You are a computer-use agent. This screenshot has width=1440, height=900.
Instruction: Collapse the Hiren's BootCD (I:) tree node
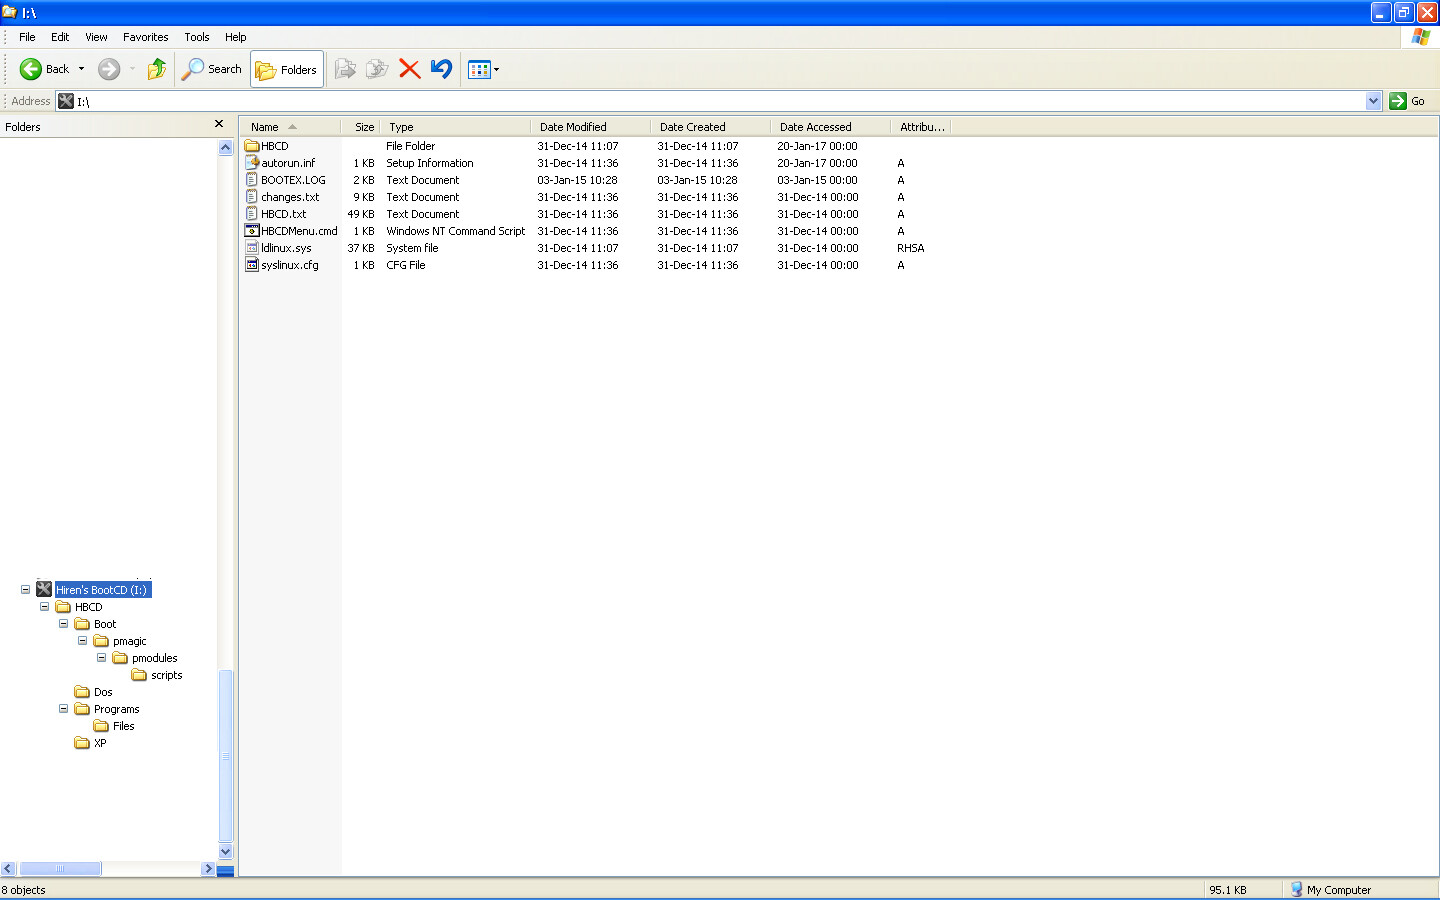(25, 590)
